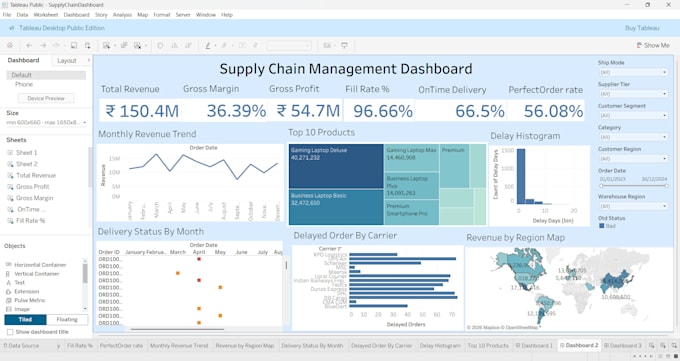Open the Ship Mode filter dropdown
This screenshot has width=680, height=361.
[x=633, y=72]
